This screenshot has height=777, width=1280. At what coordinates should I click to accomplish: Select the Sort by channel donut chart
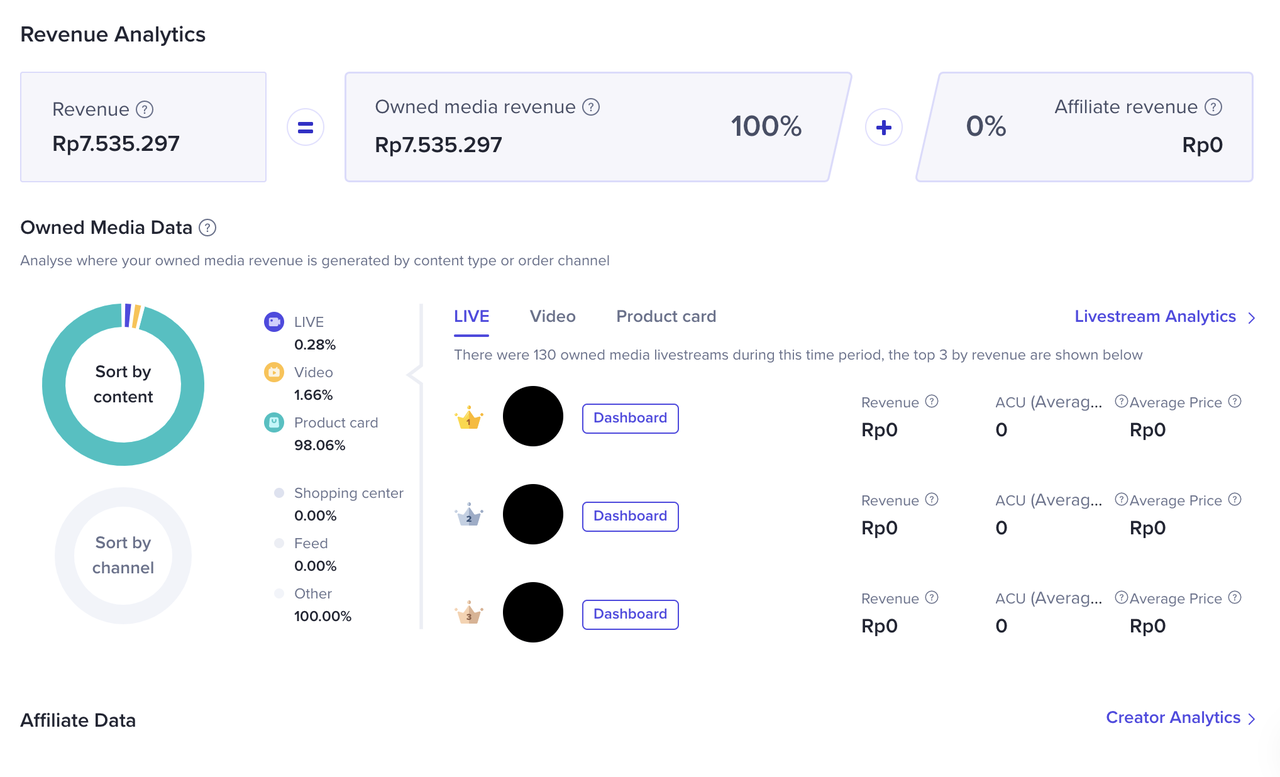point(123,555)
